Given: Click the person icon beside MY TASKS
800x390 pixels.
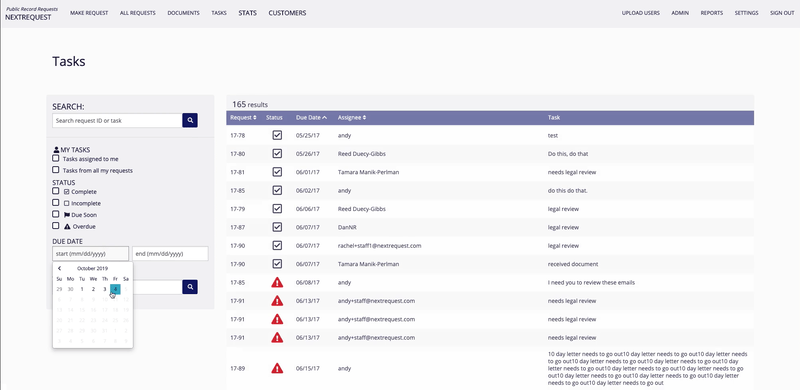Looking at the screenshot, I should [x=56, y=150].
